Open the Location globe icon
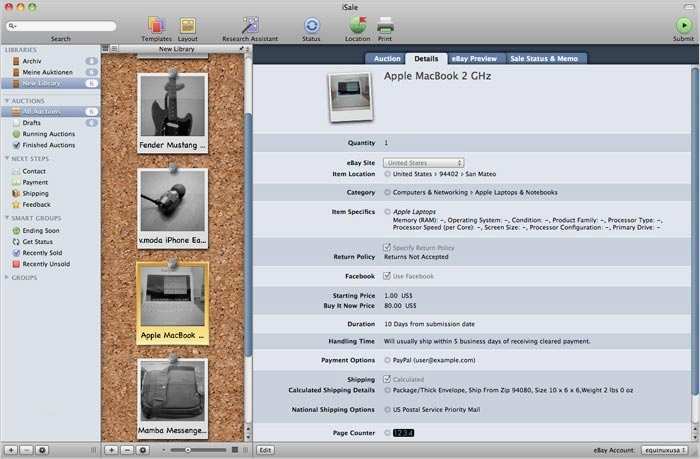The height and width of the screenshot is (459, 700). tap(358, 25)
